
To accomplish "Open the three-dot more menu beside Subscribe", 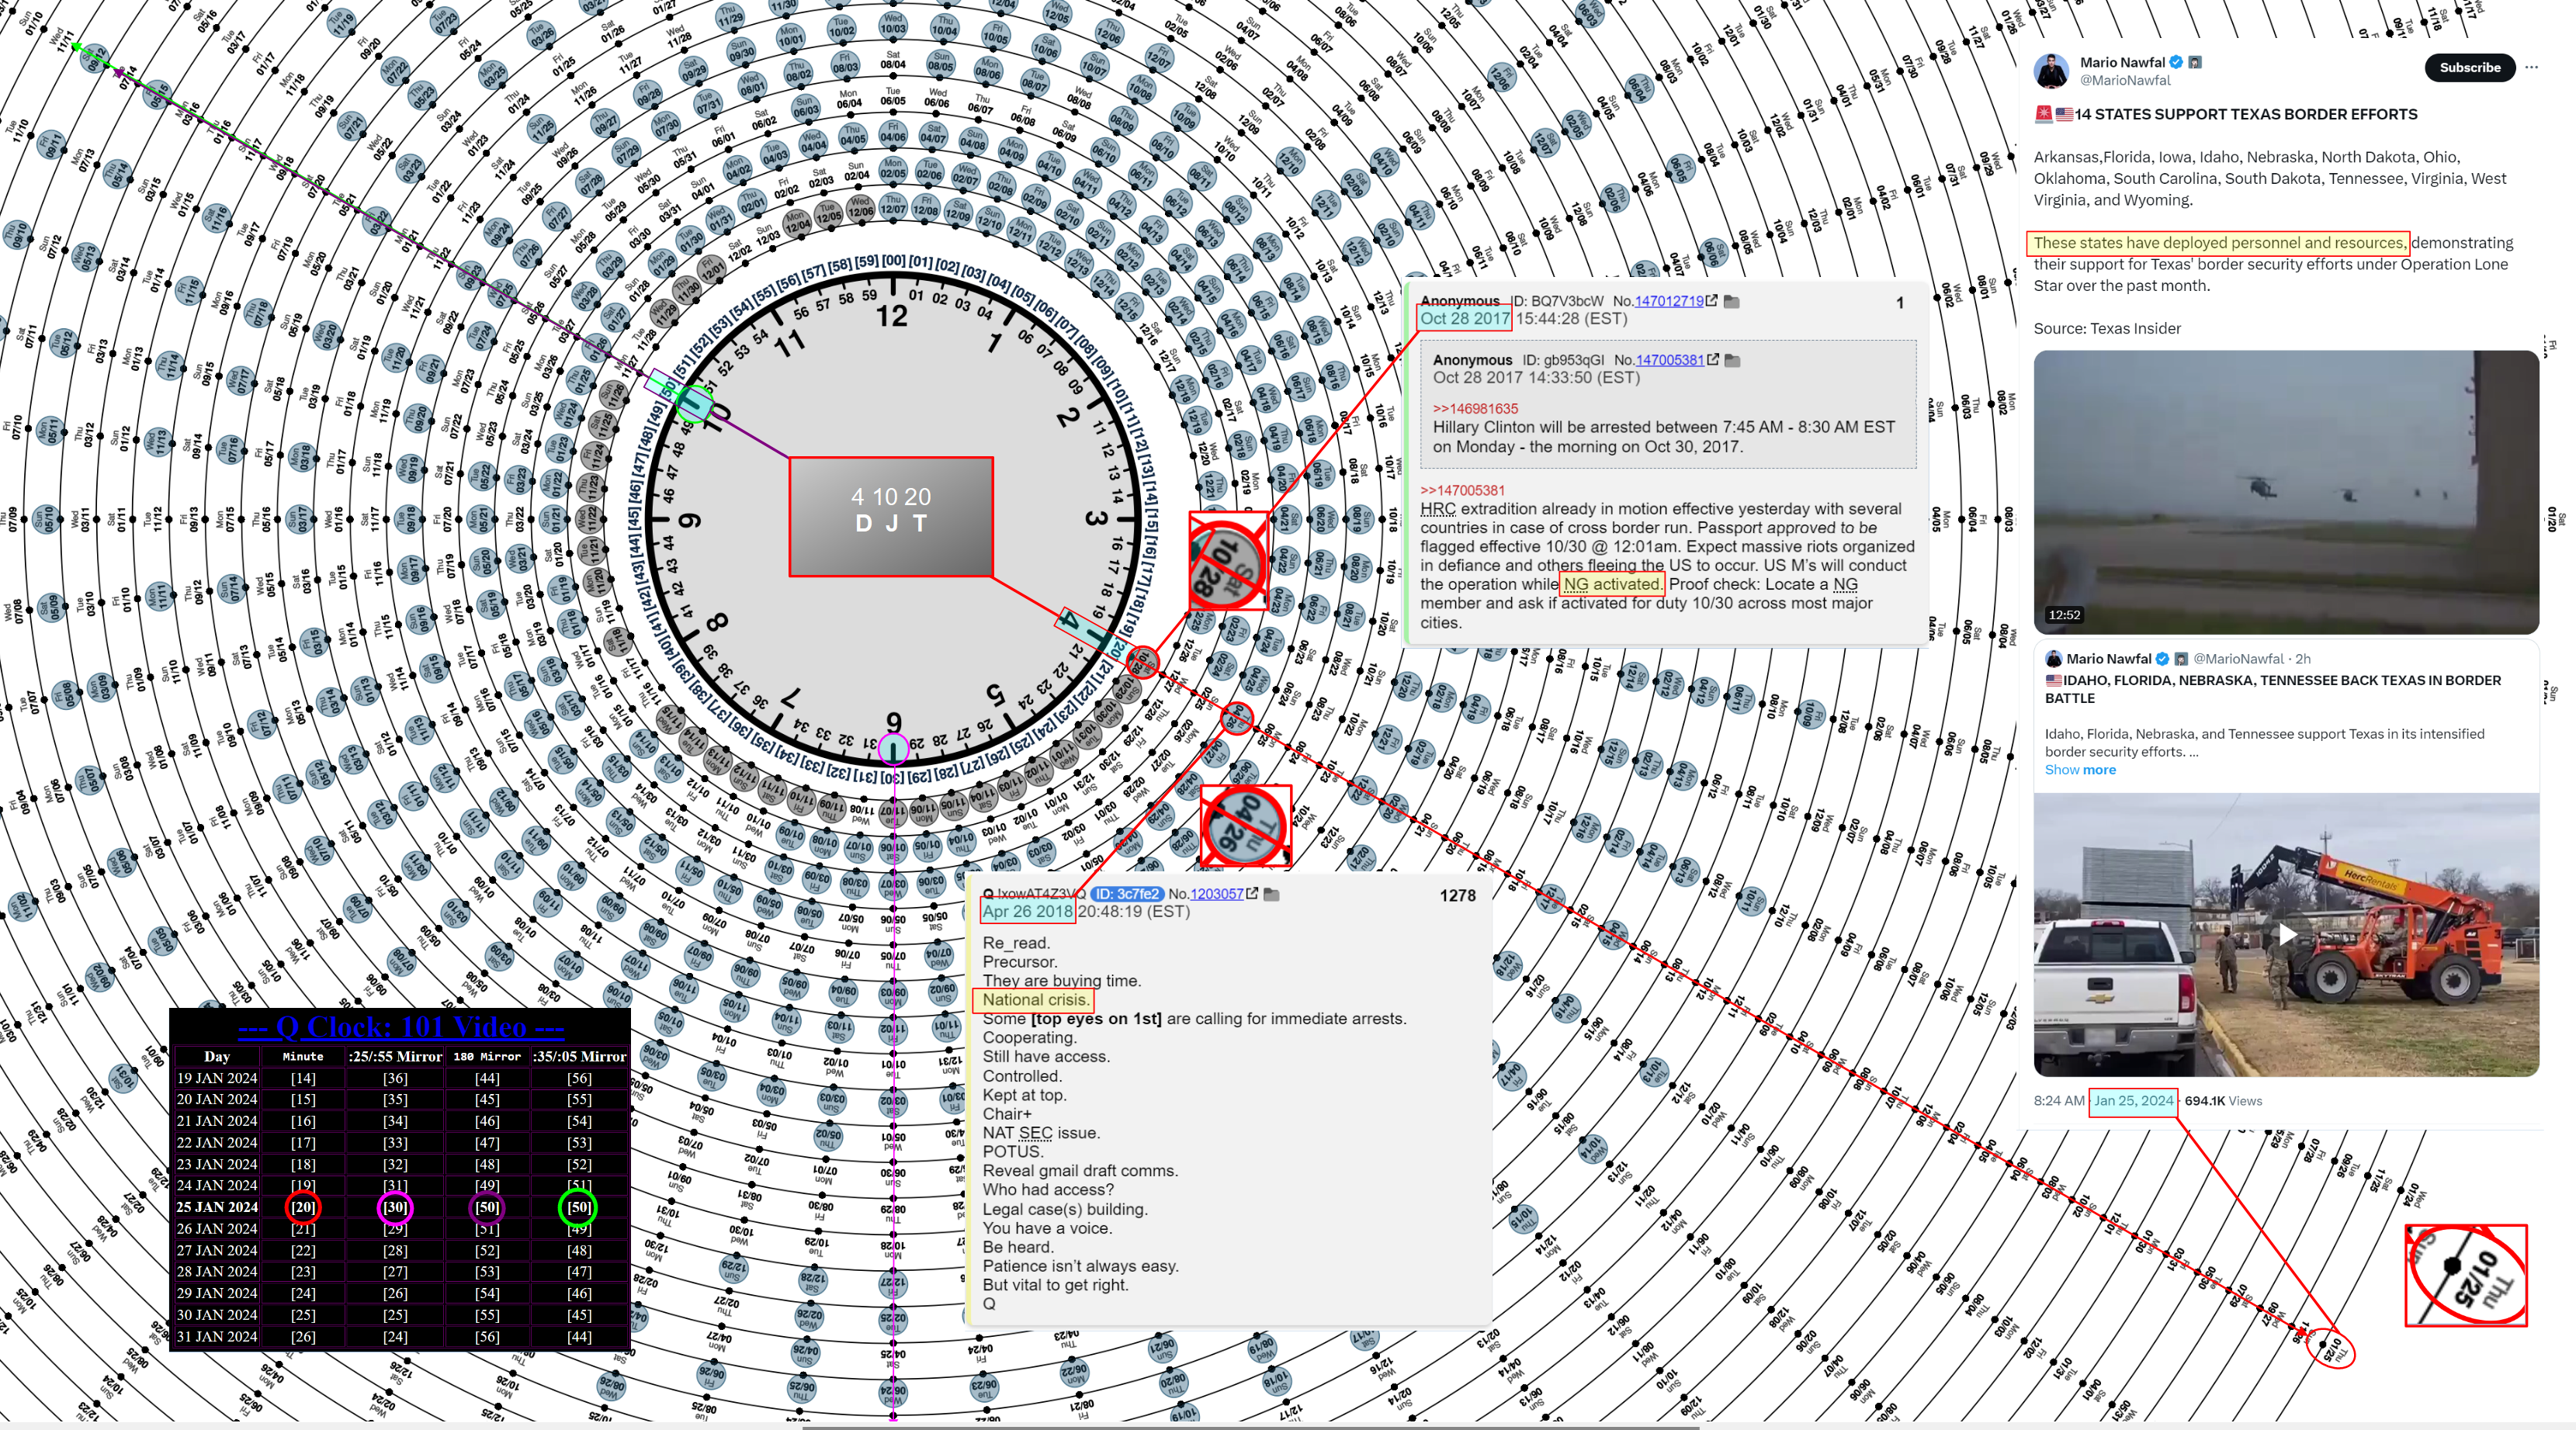I will pos(2531,67).
